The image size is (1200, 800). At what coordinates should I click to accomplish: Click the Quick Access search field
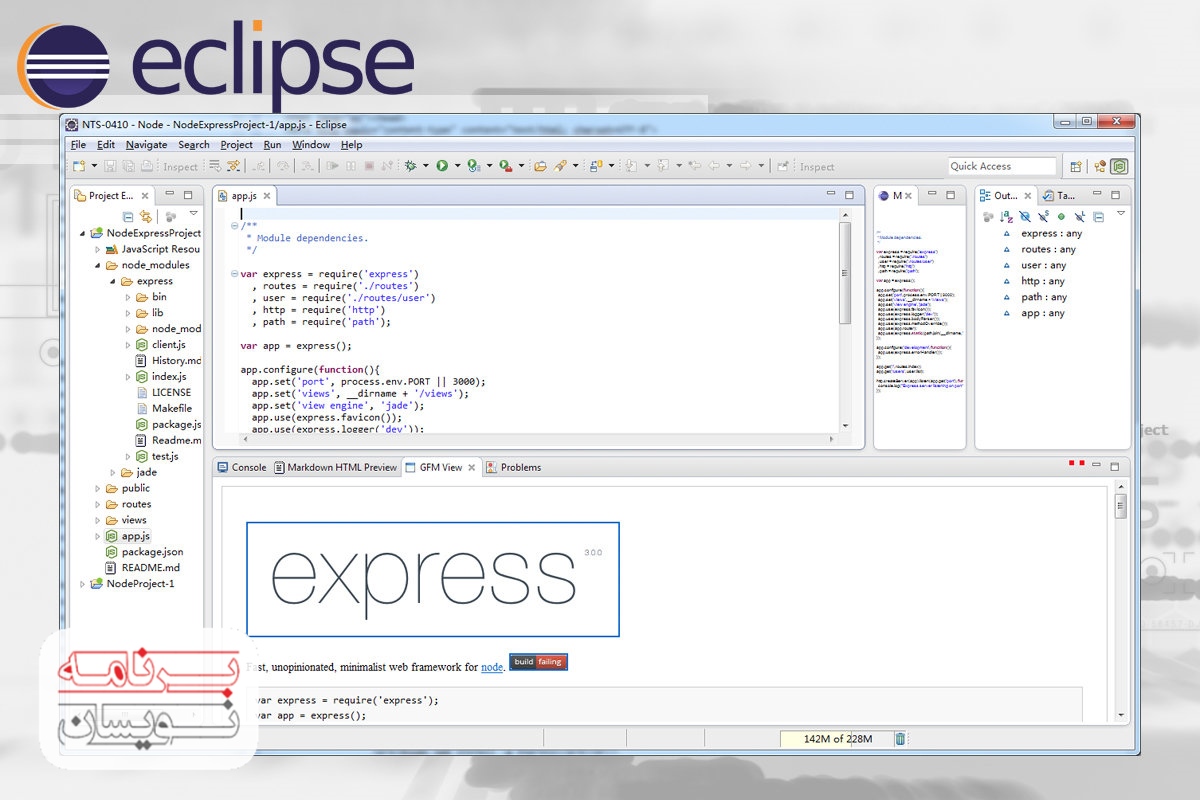pos(1002,166)
